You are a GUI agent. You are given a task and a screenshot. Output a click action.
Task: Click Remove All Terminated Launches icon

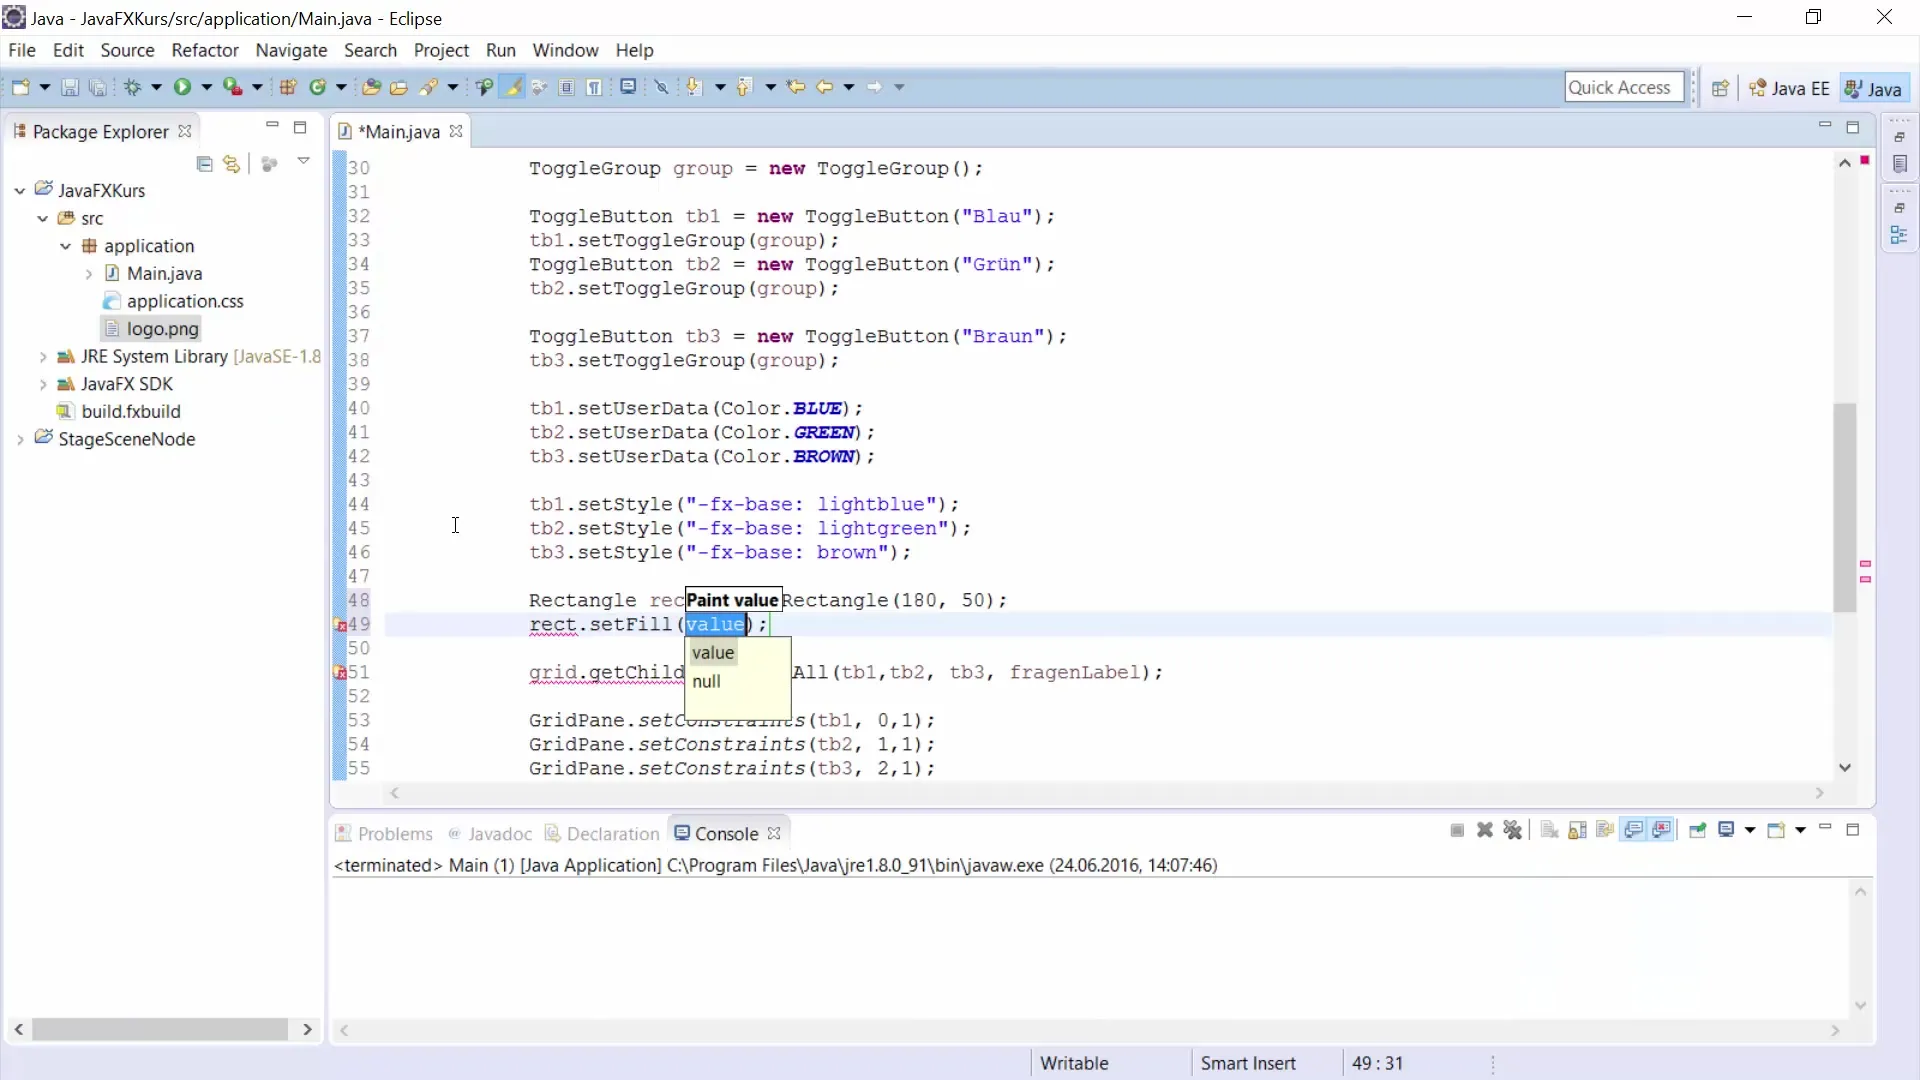[1513, 831]
